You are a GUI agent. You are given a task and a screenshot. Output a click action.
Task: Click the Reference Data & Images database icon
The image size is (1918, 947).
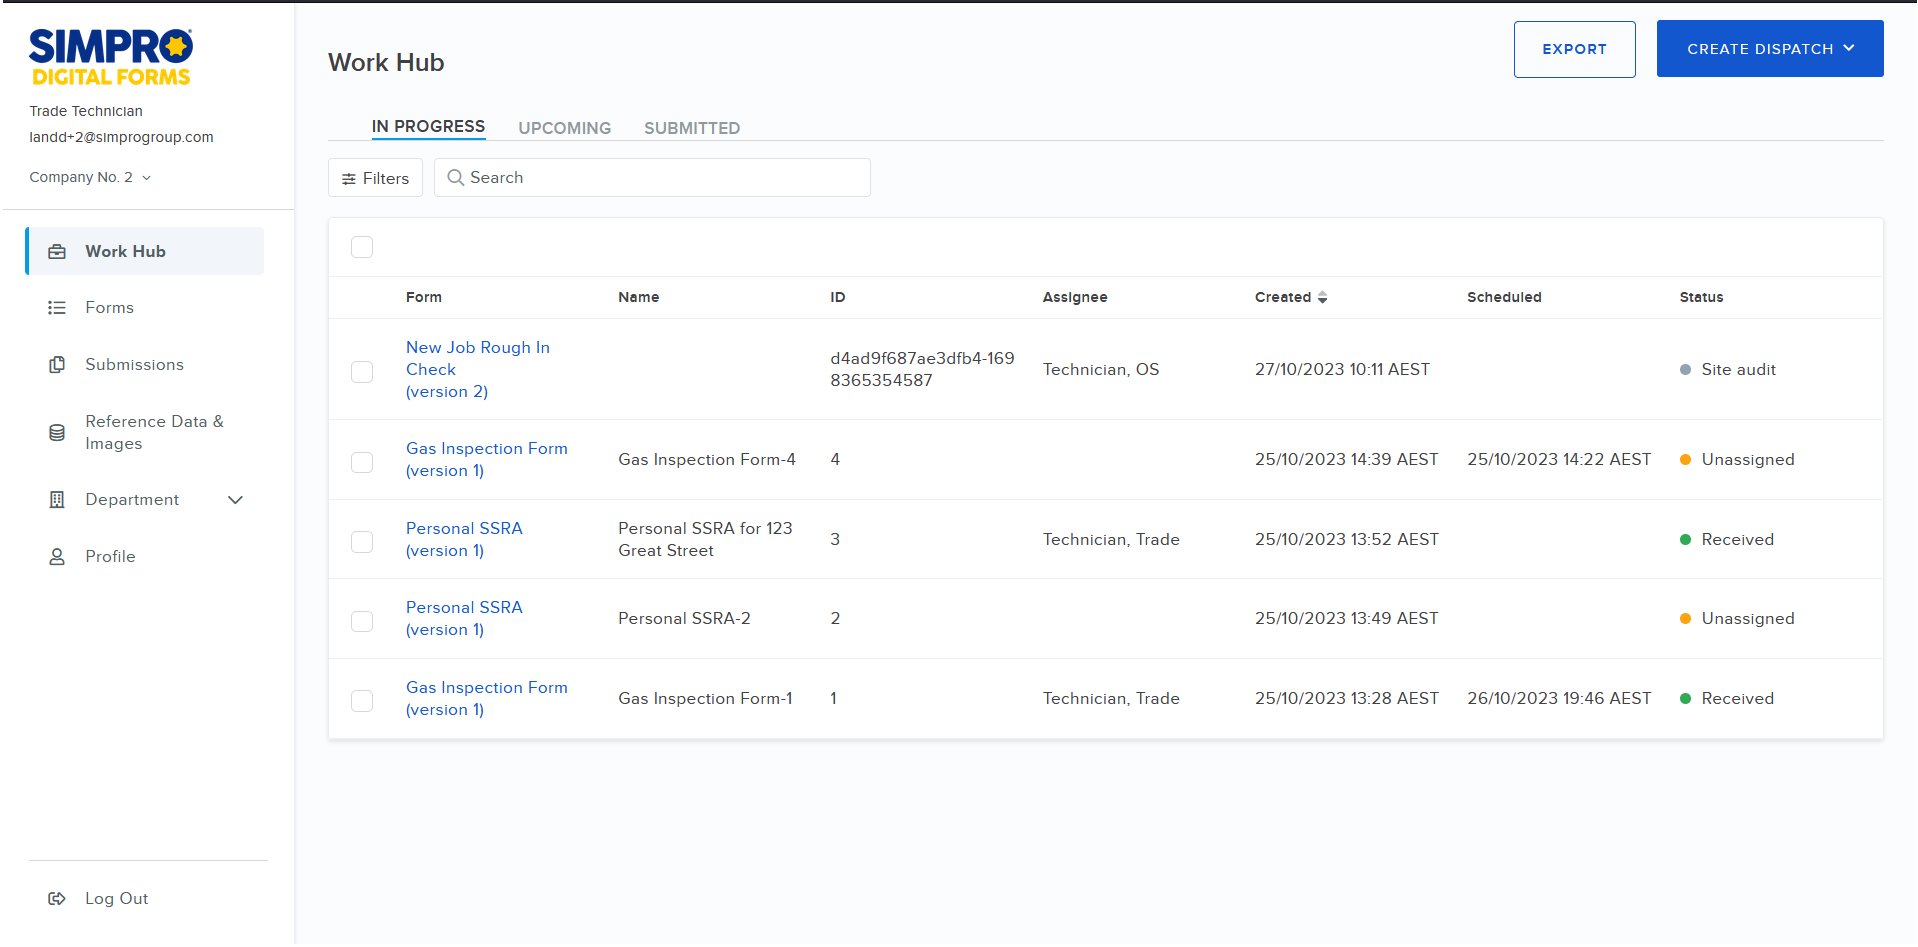click(58, 432)
